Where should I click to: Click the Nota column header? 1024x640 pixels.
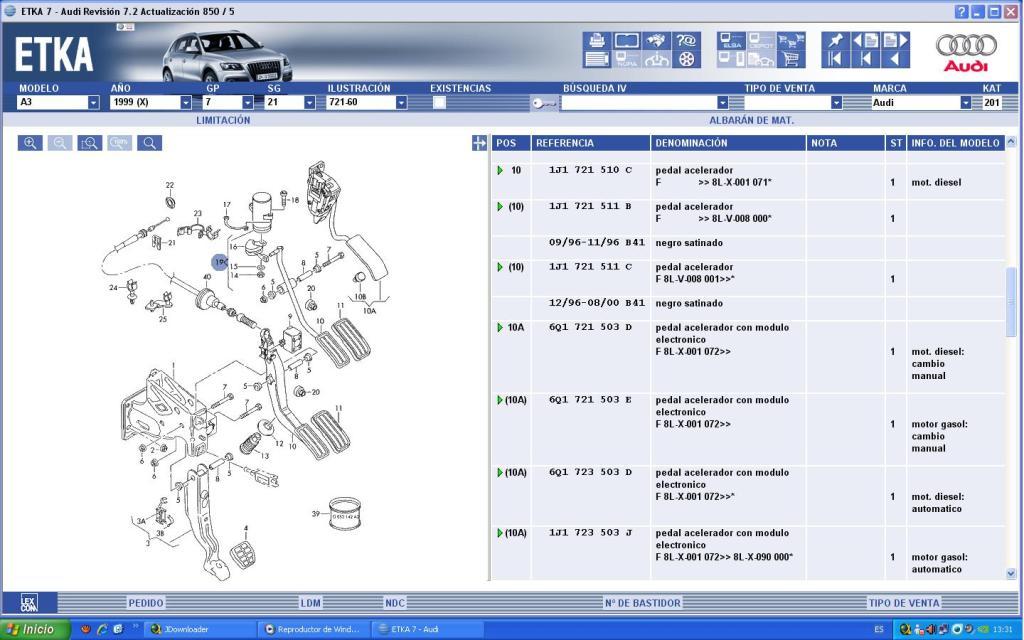coord(846,143)
